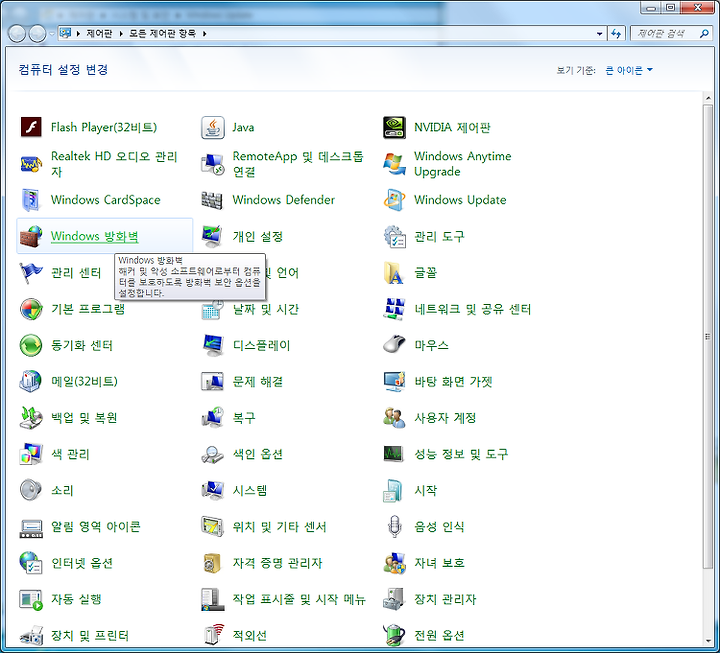This screenshot has height=653, width=720.
Task: Open the 시스템 icon
Action: [213, 490]
